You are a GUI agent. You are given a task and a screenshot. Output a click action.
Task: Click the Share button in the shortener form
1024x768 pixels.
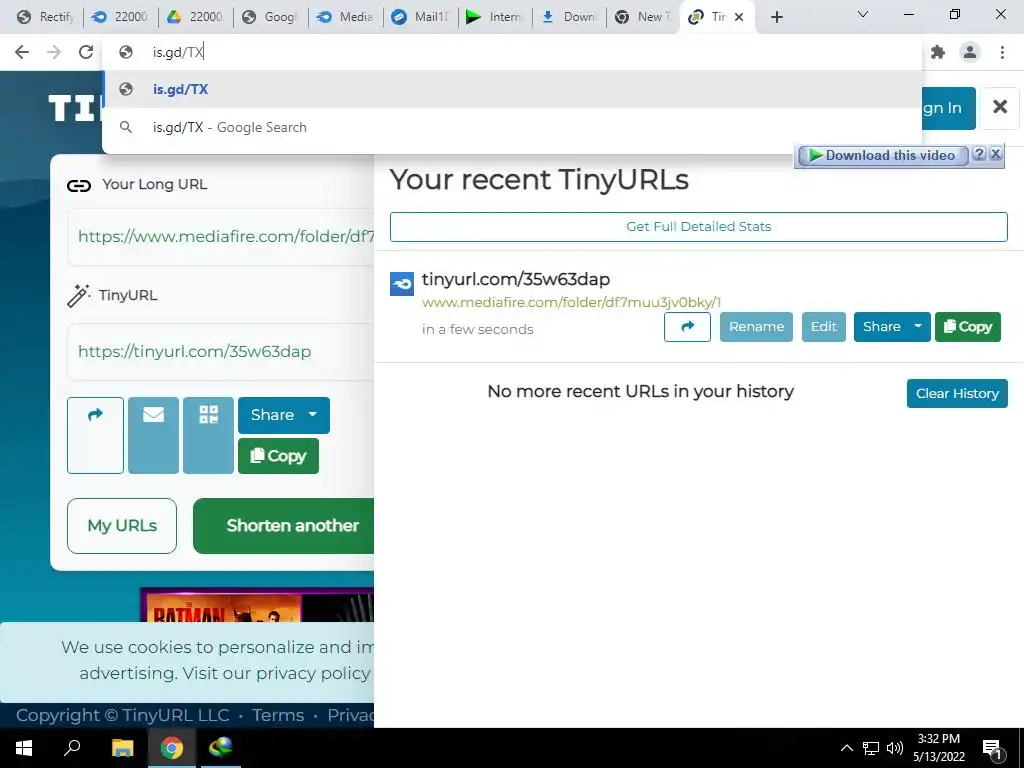click(x=272, y=415)
